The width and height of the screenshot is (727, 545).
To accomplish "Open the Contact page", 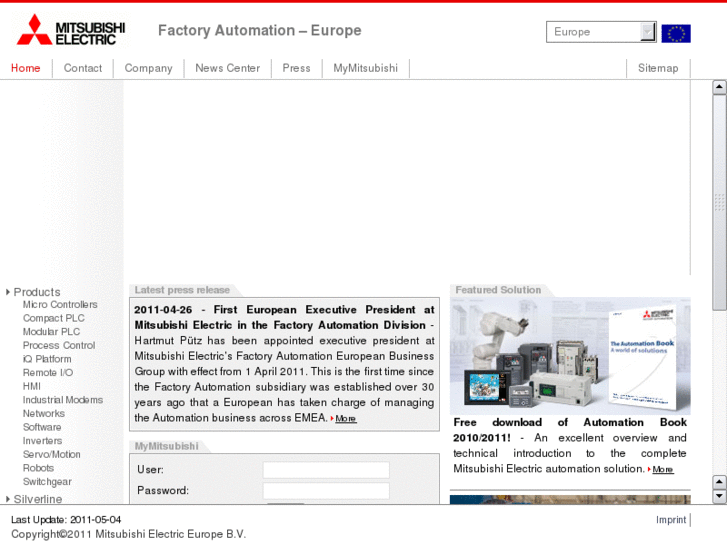I will click(x=83, y=68).
